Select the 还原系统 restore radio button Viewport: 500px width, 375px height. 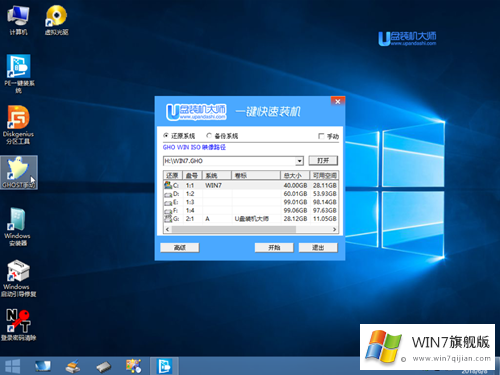click(166, 135)
